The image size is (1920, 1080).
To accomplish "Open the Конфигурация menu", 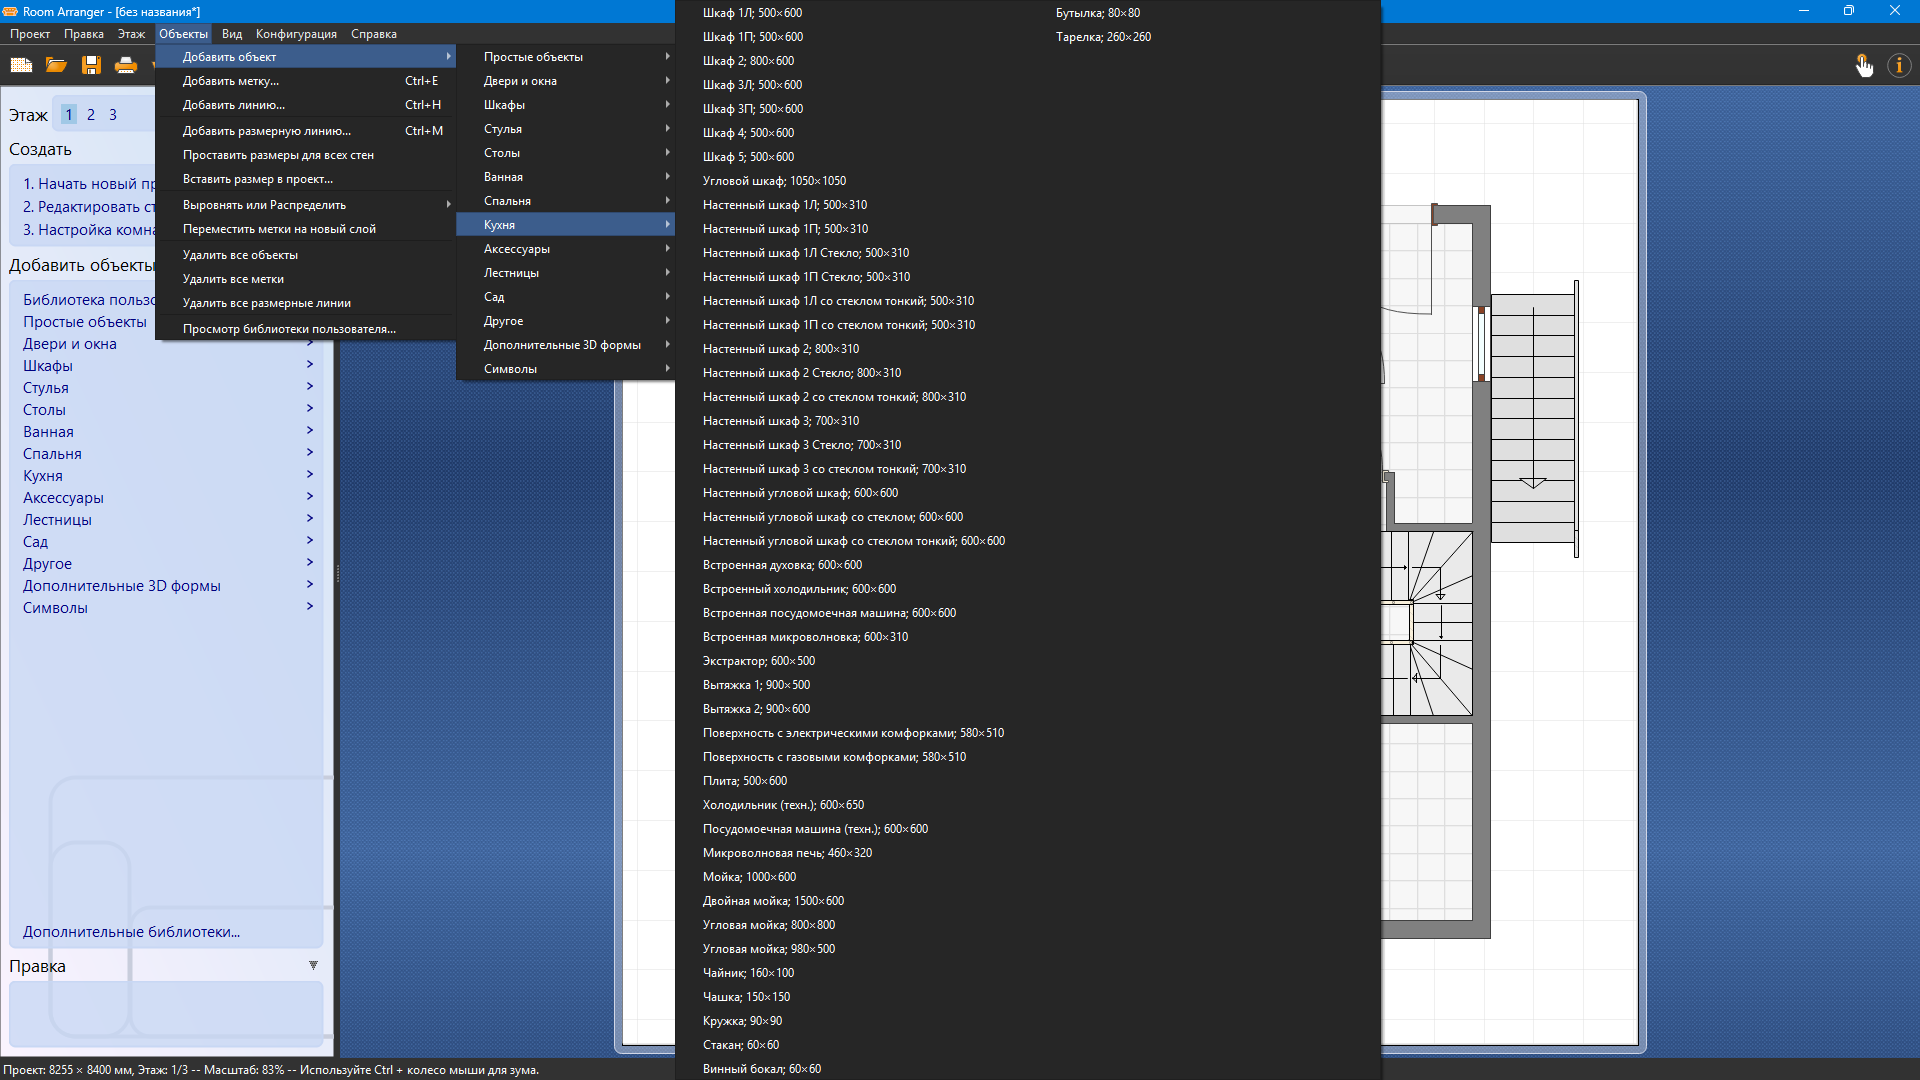I will (296, 34).
